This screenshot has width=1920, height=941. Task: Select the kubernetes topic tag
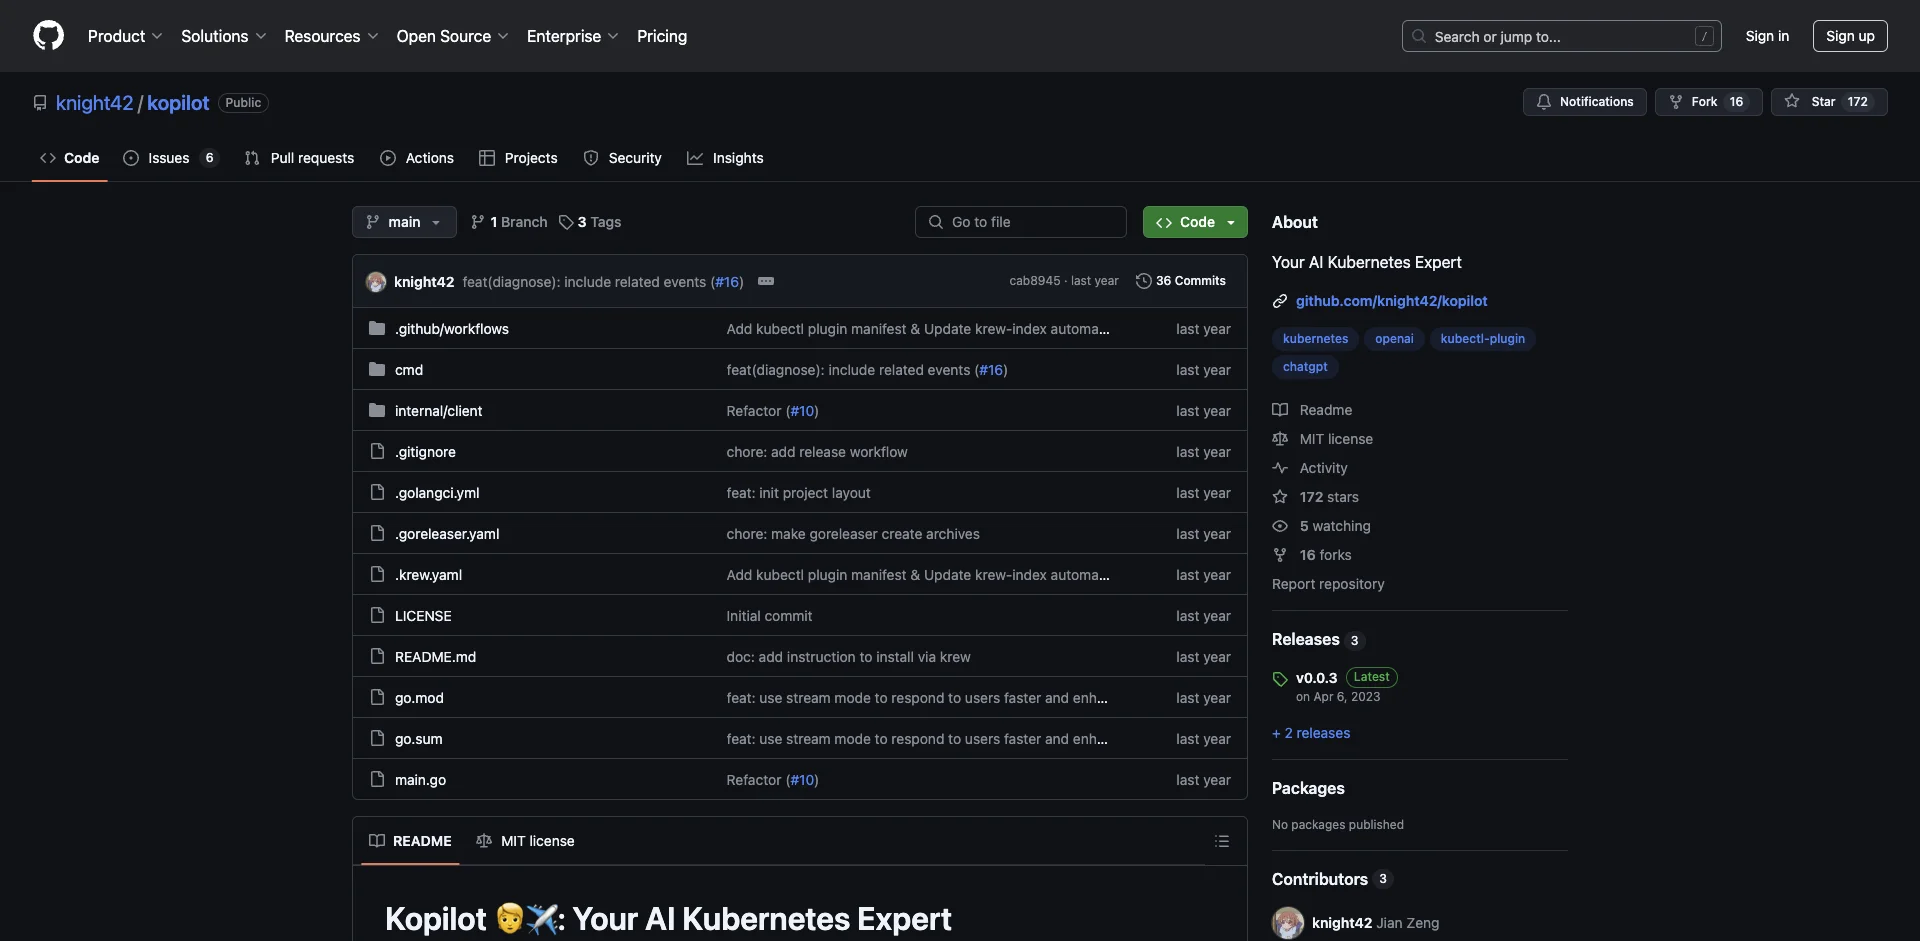click(1315, 339)
